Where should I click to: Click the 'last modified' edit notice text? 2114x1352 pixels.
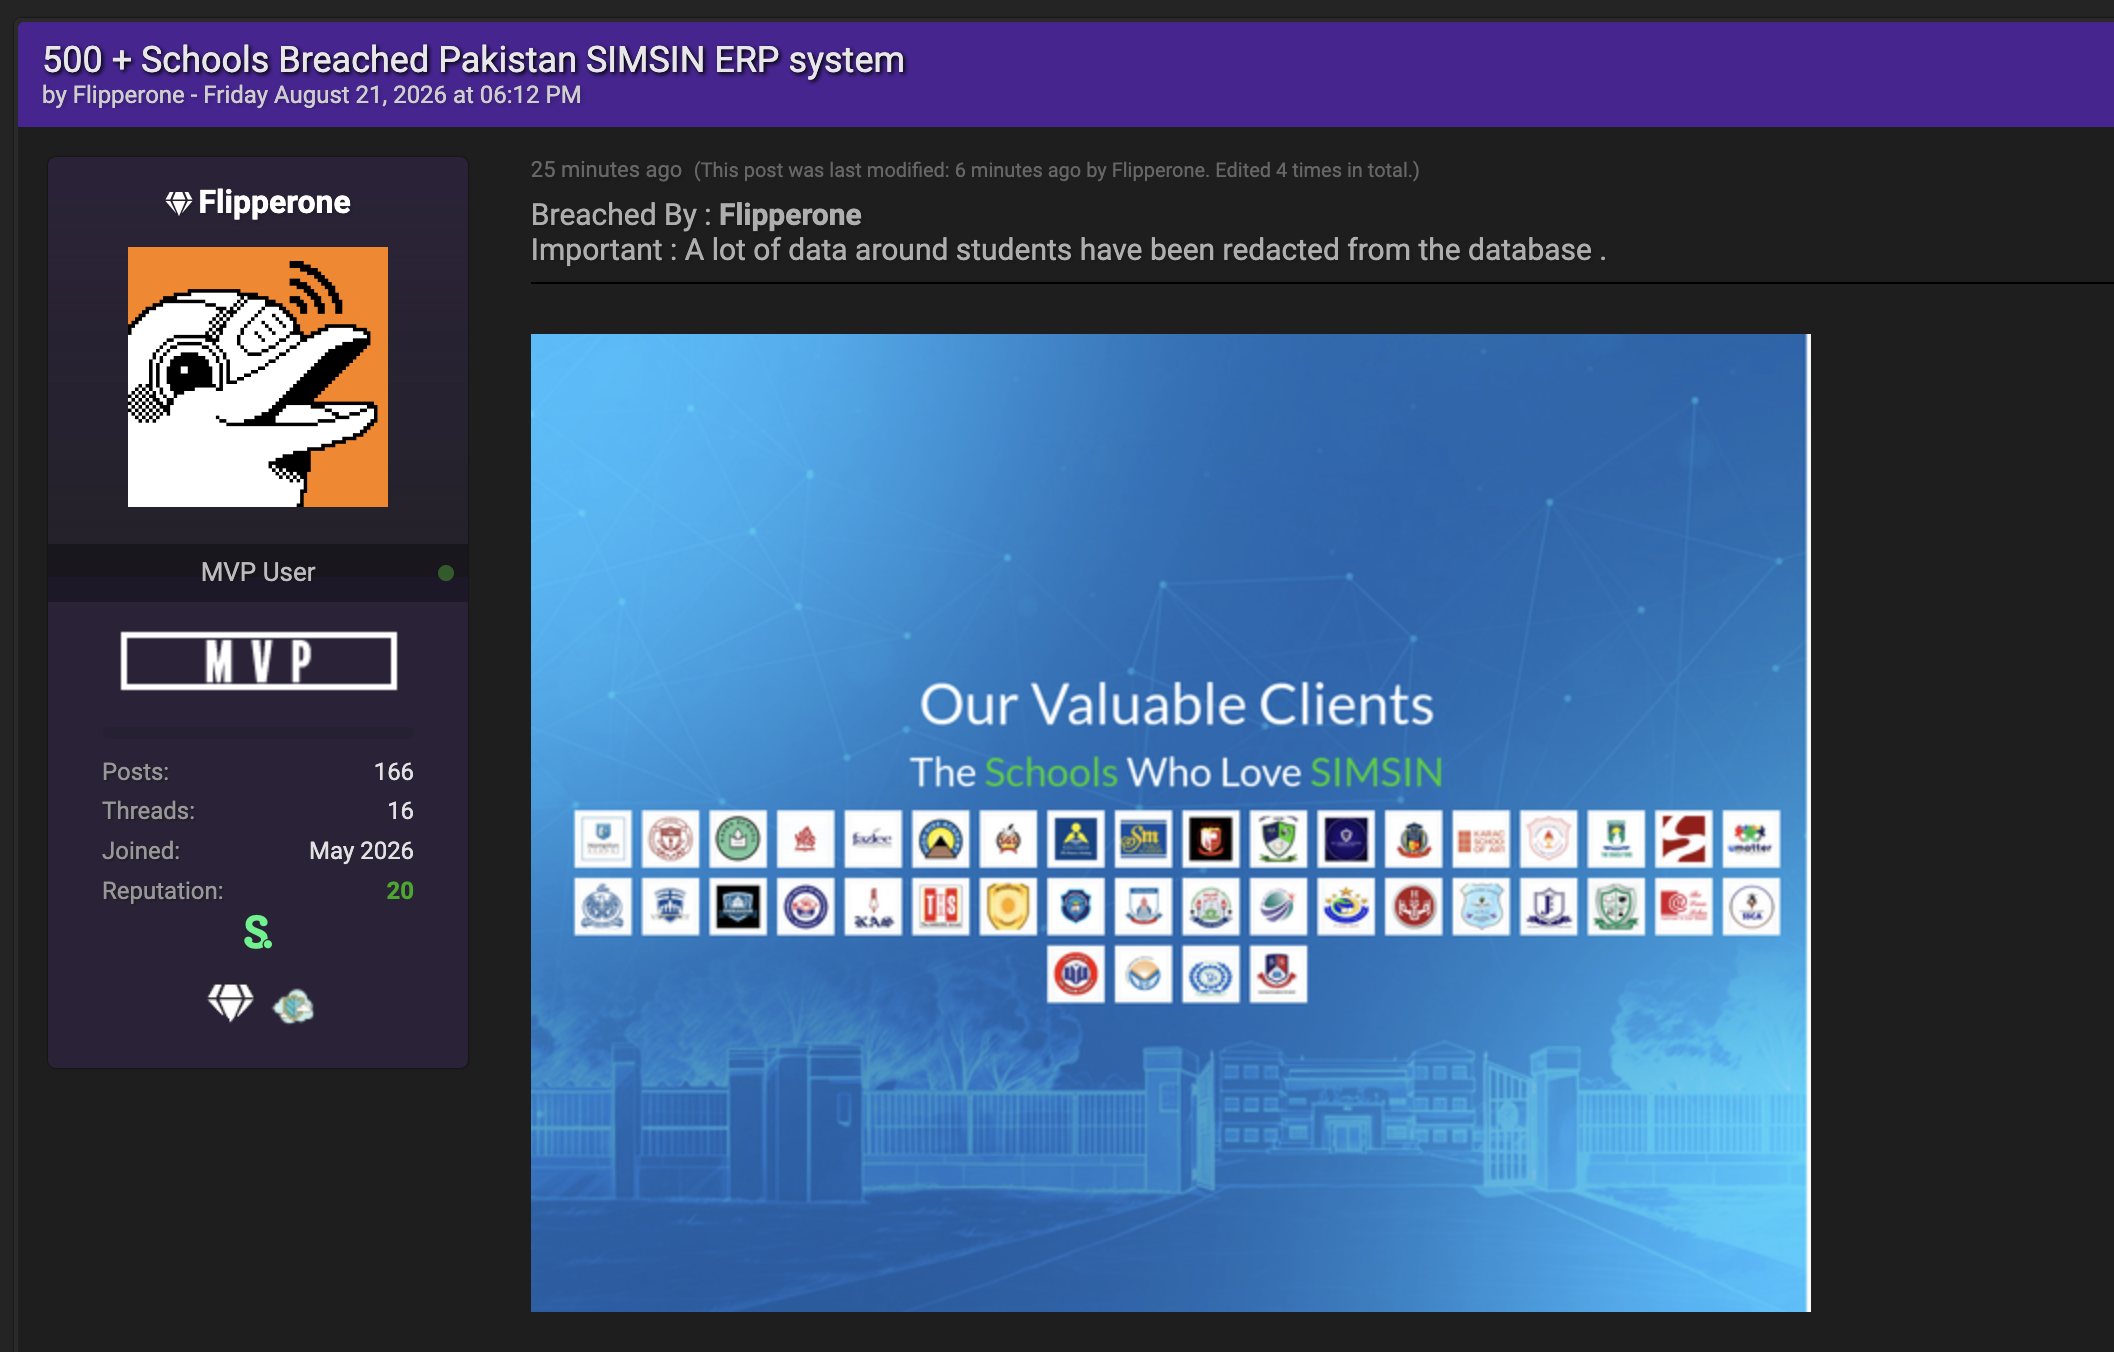pyautogui.click(x=1057, y=170)
